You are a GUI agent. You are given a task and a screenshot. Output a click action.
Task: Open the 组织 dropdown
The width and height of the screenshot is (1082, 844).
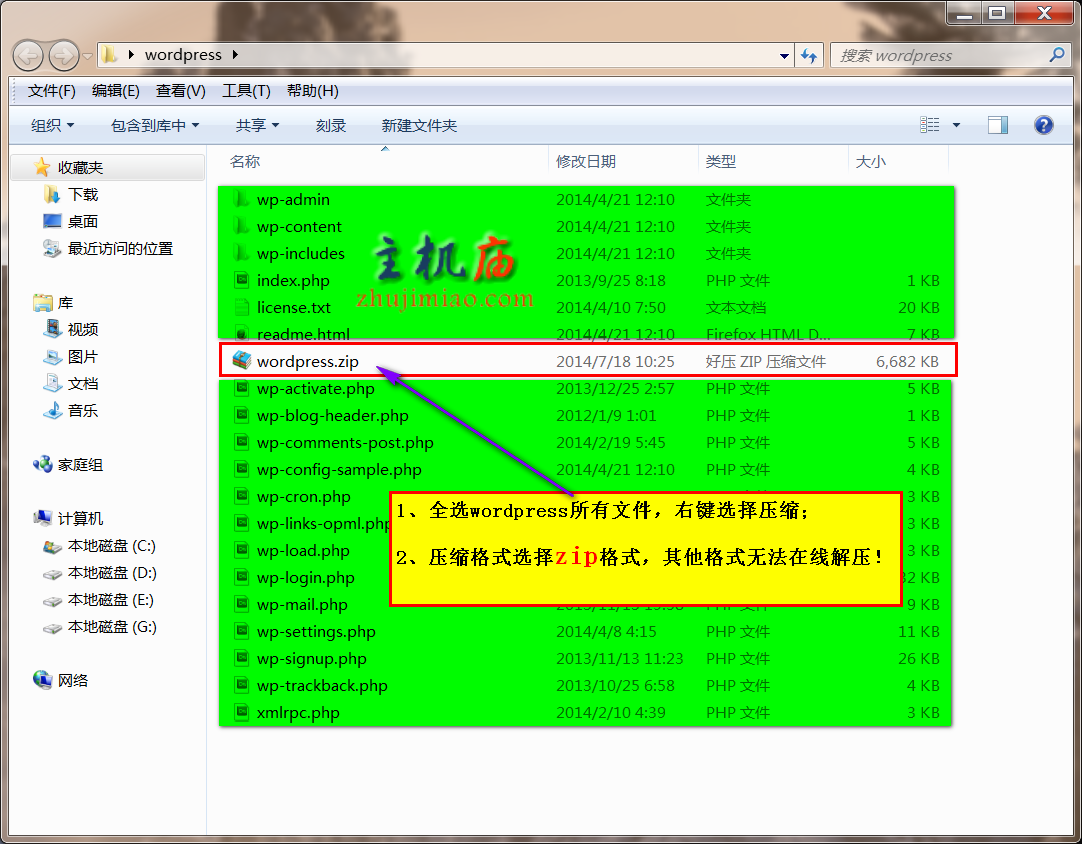click(x=52, y=126)
